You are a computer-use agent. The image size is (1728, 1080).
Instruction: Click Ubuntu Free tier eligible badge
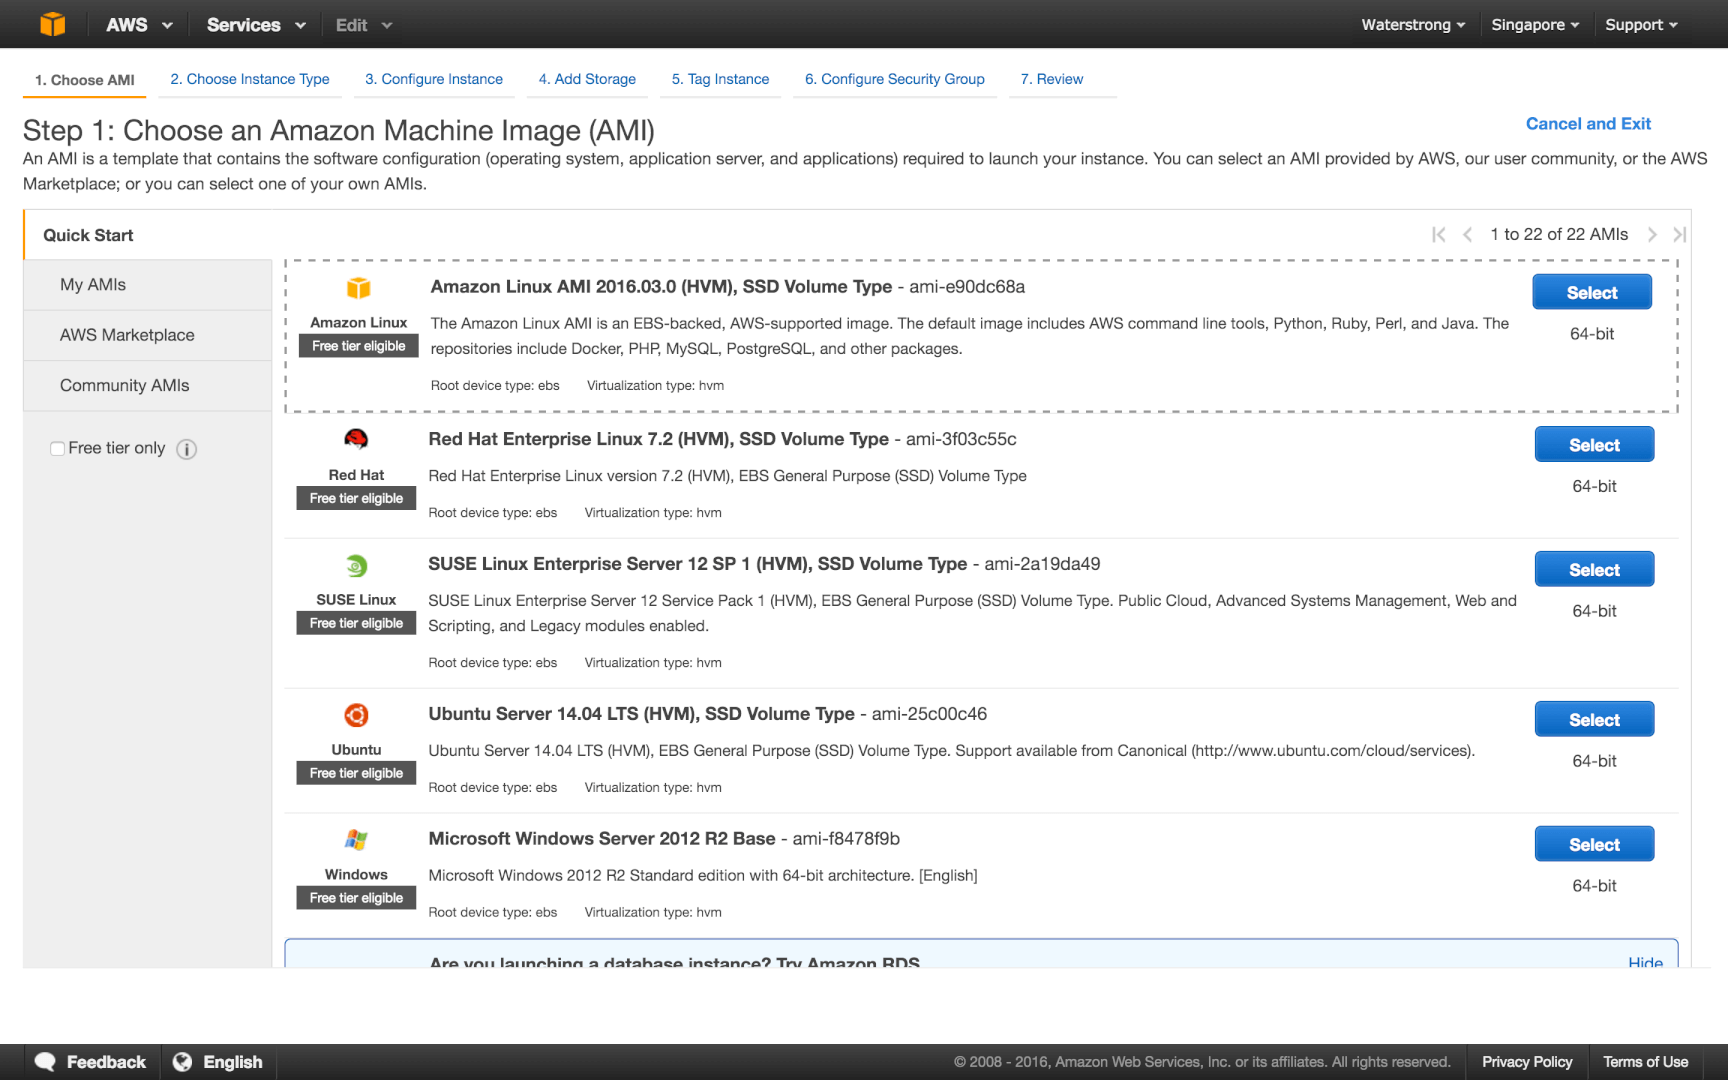click(356, 773)
